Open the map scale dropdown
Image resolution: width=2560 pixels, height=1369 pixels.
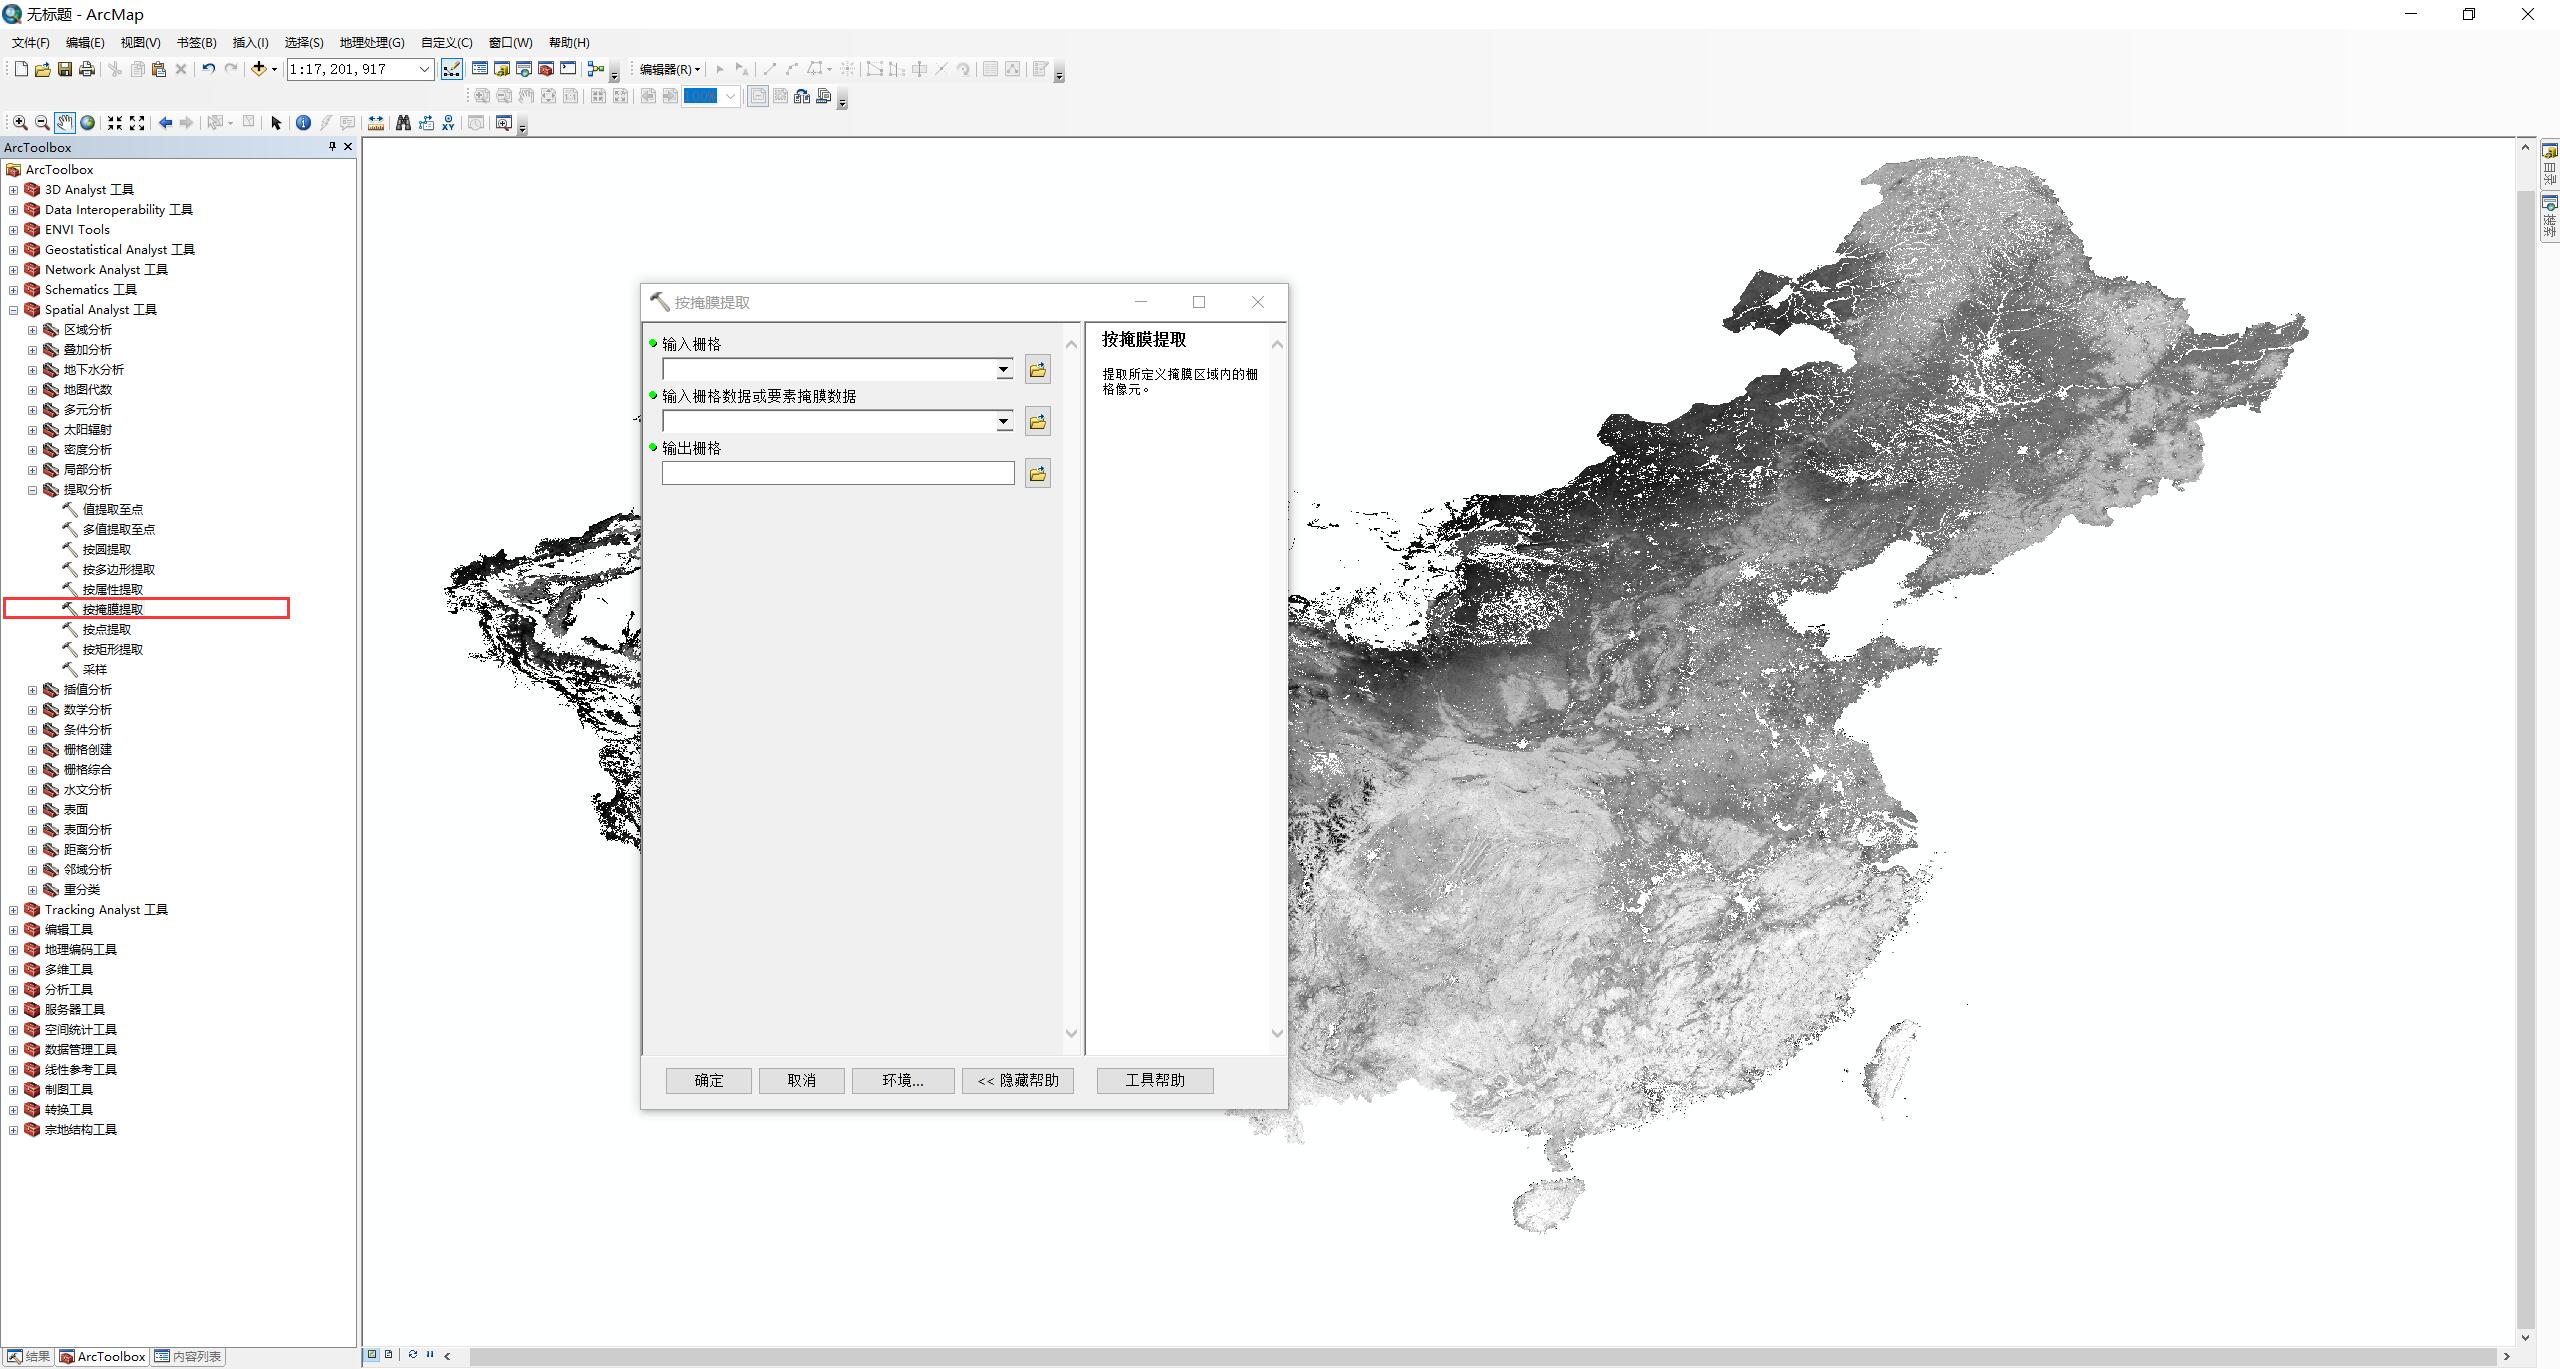pos(424,69)
